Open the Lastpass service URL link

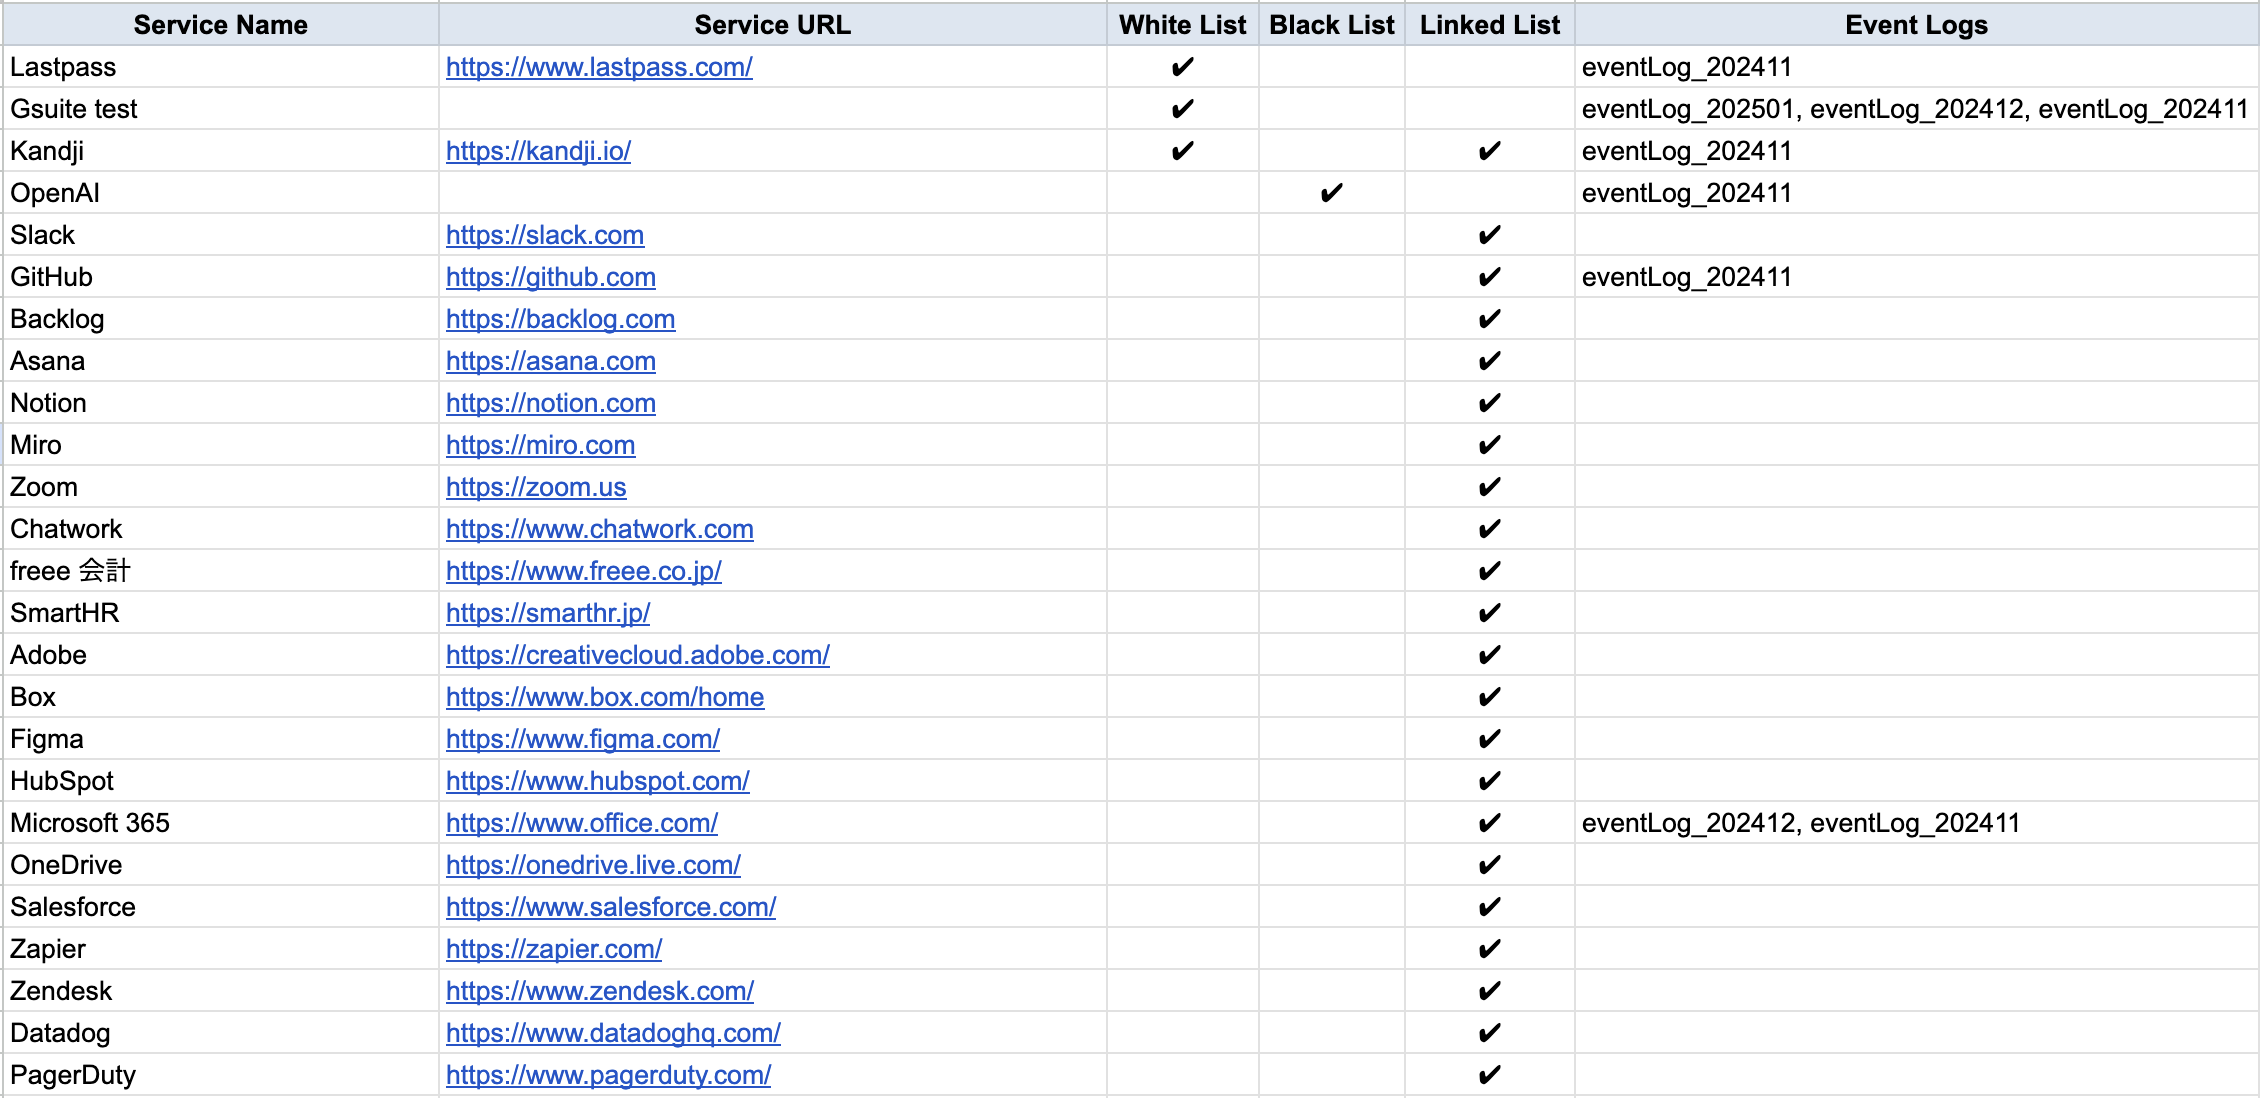[x=599, y=67]
